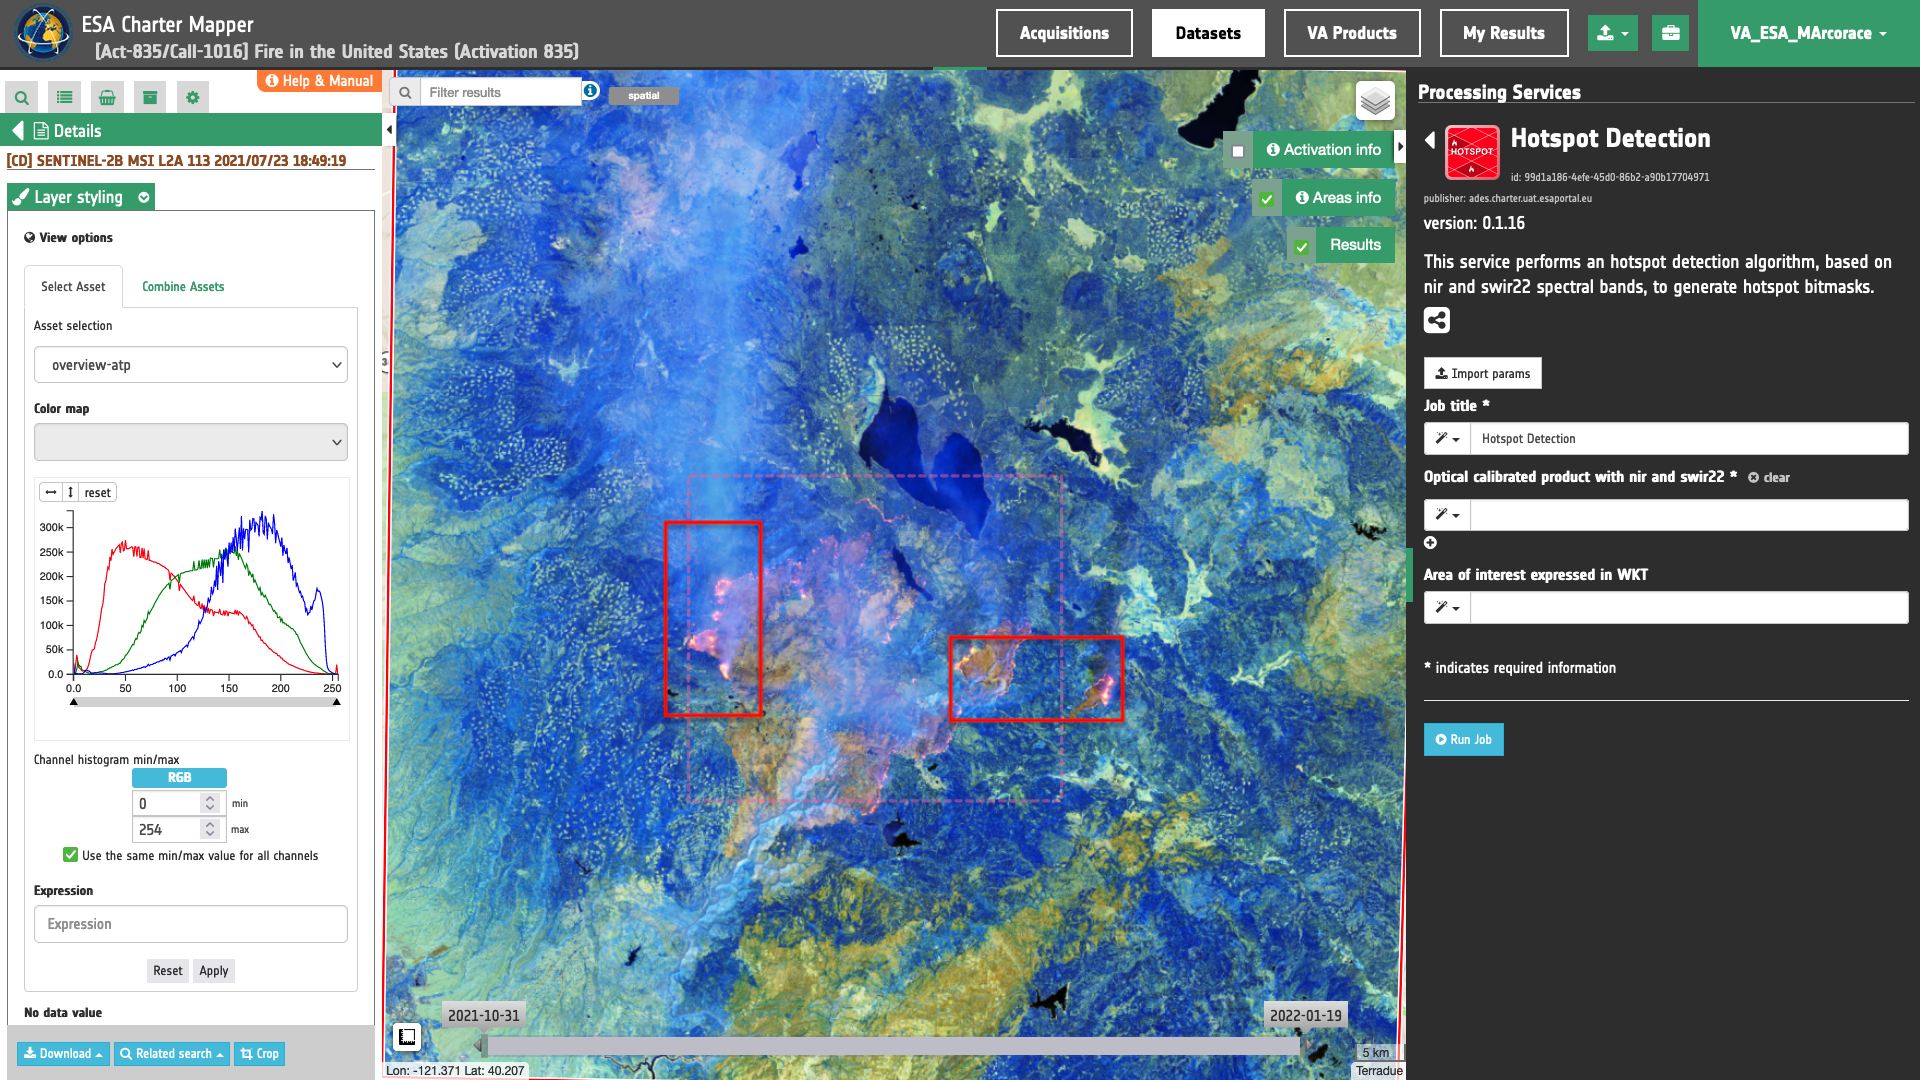Viewport: 1920px width, 1080px height.
Task: Click the Area of interest WKT field
Action: click(x=1689, y=608)
